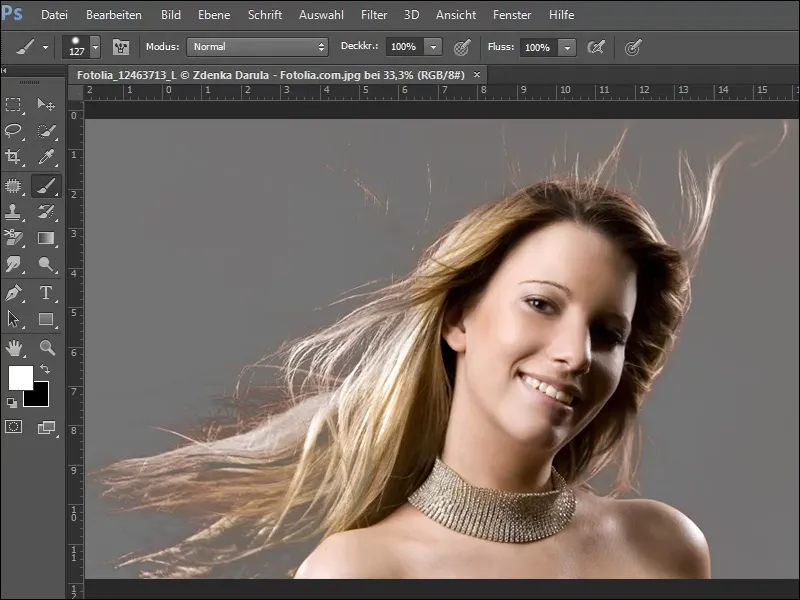Open the Datei menu
The image size is (800, 600).
click(54, 15)
